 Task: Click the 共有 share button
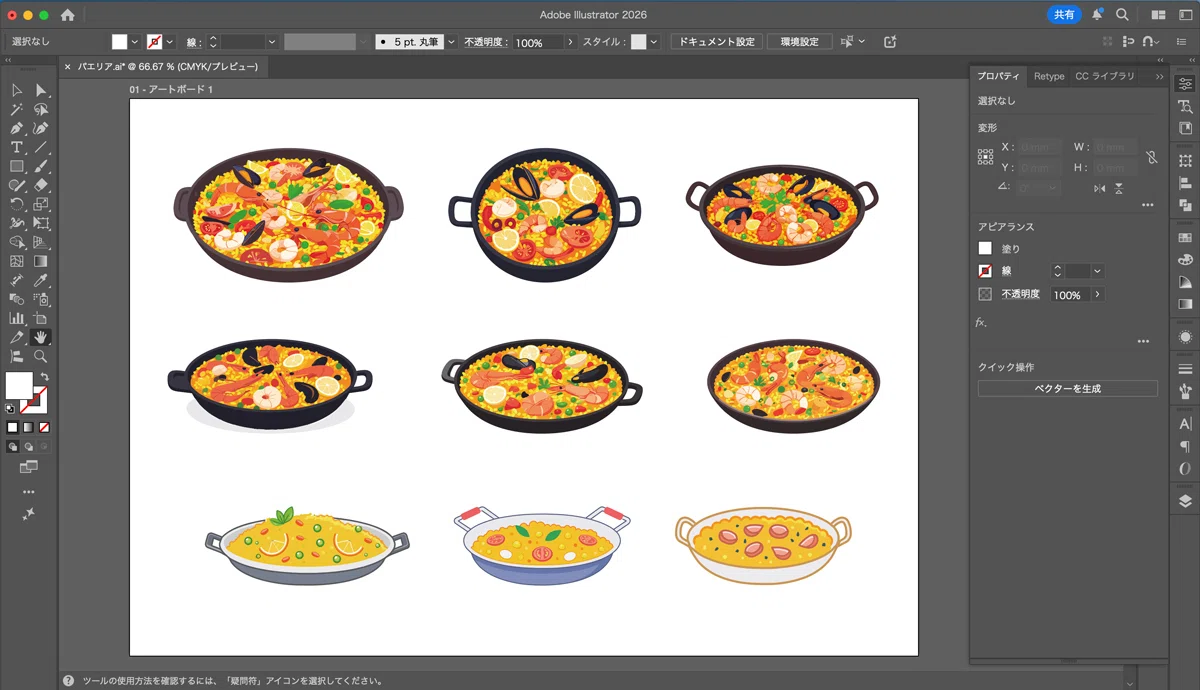[1064, 15]
